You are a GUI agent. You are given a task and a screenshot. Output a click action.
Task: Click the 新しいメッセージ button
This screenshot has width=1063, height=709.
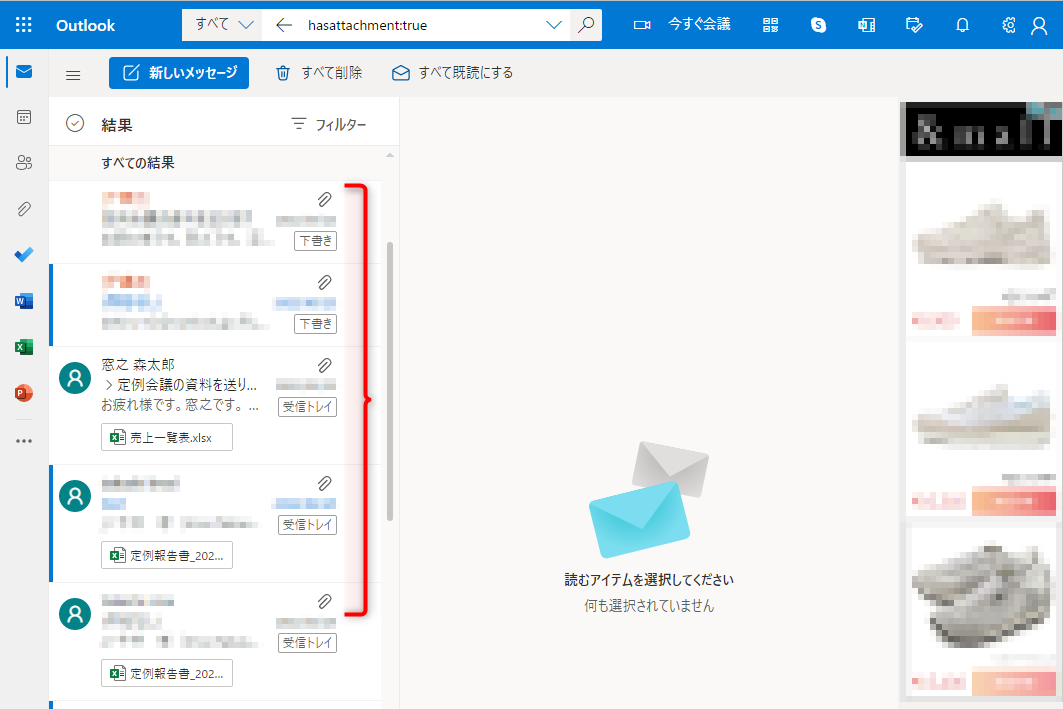(x=179, y=73)
